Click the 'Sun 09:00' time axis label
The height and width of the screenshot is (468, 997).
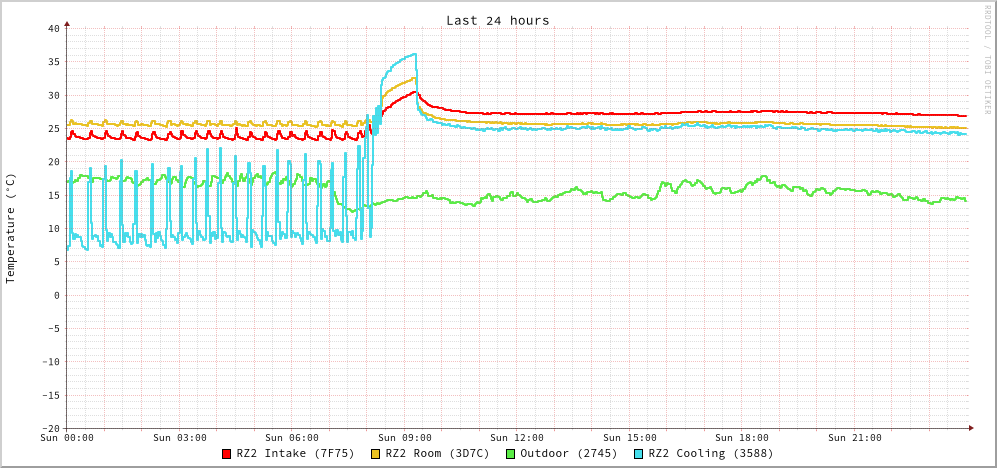405,438
